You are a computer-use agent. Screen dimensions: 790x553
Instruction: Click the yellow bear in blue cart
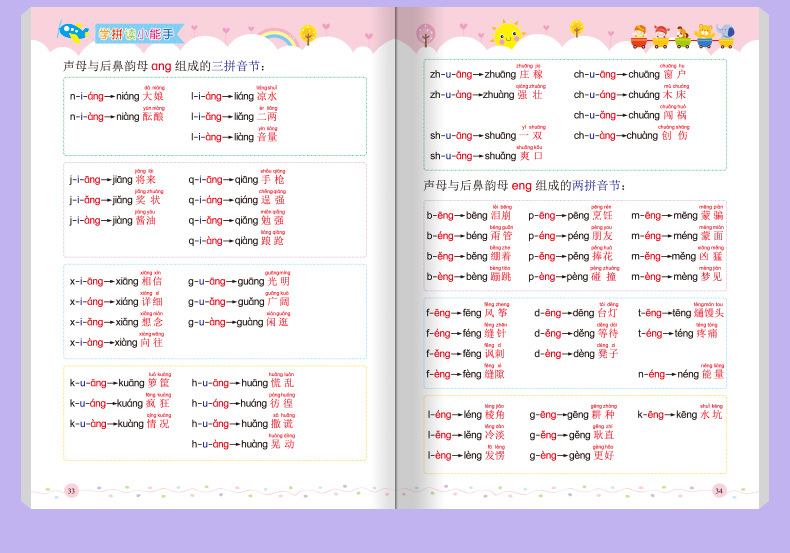click(x=705, y=36)
